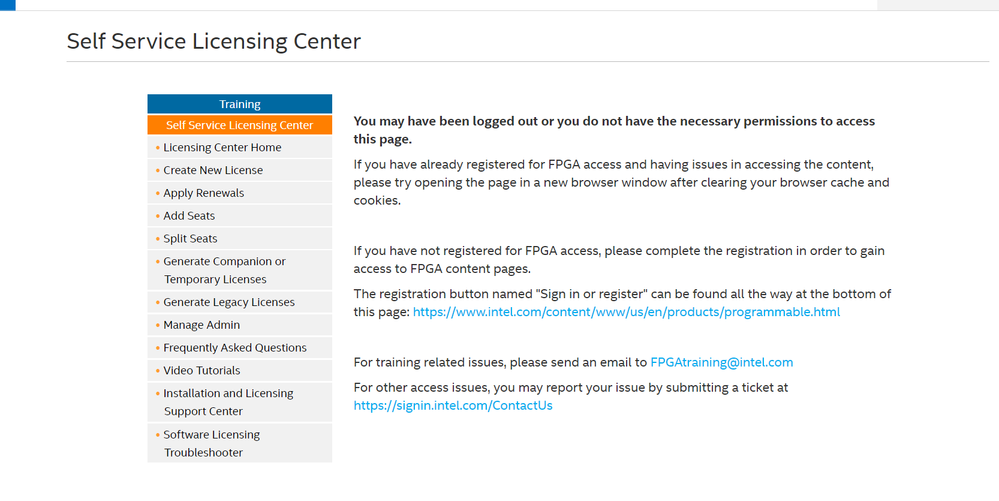Visit Installation and Licensing Support Center
Image resolution: width=999 pixels, height=501 pixels.
228,402
